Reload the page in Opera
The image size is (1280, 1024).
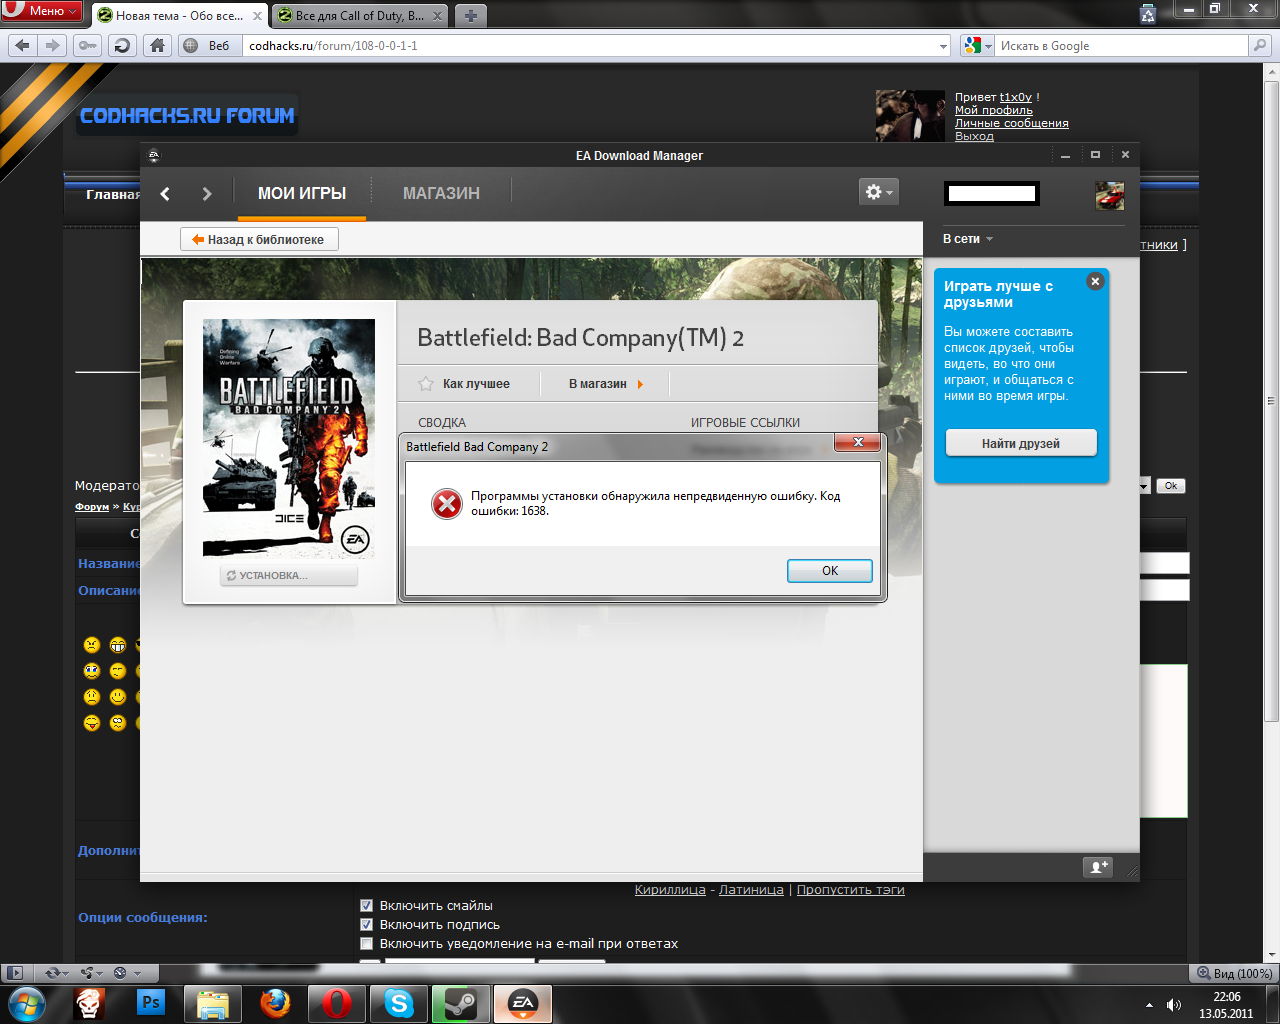[122, 45]
